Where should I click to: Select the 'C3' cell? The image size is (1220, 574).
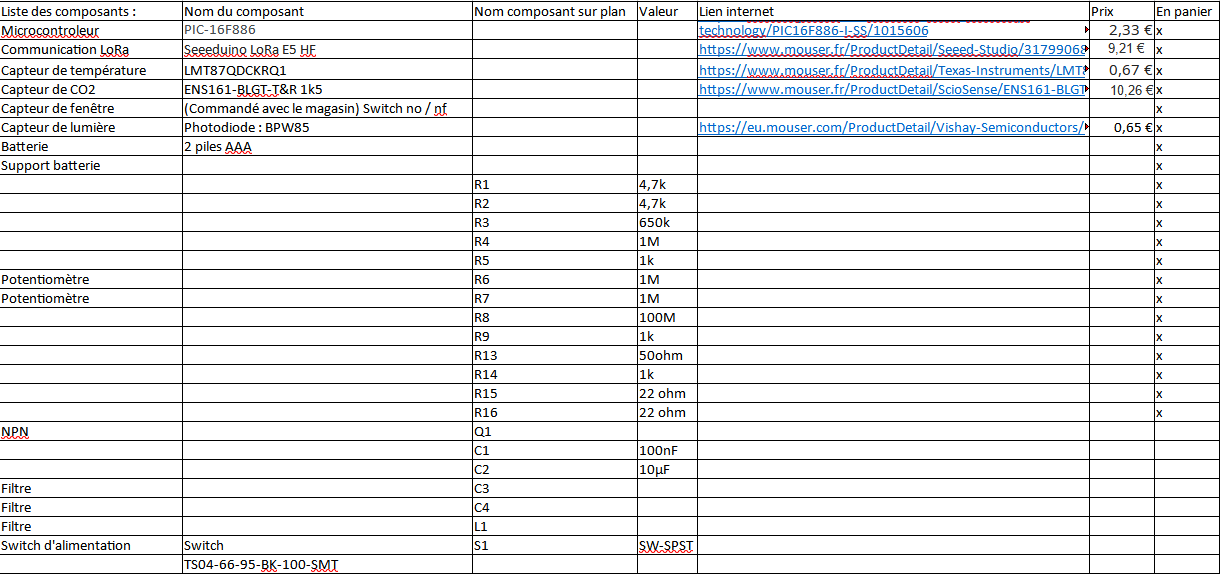(x=554, y=488)
